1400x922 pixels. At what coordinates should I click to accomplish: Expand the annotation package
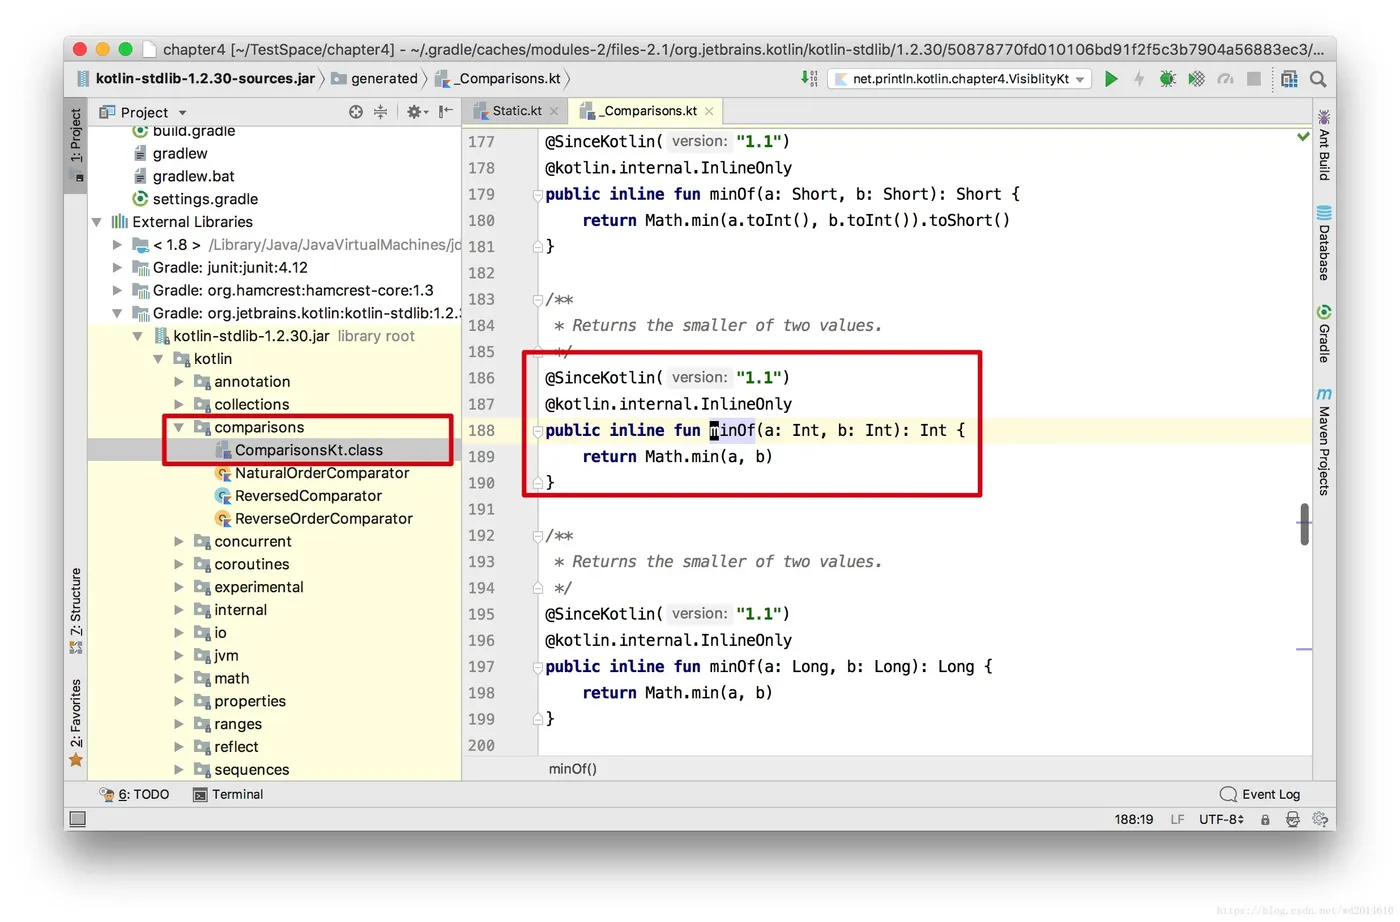(x=179, y=382)
